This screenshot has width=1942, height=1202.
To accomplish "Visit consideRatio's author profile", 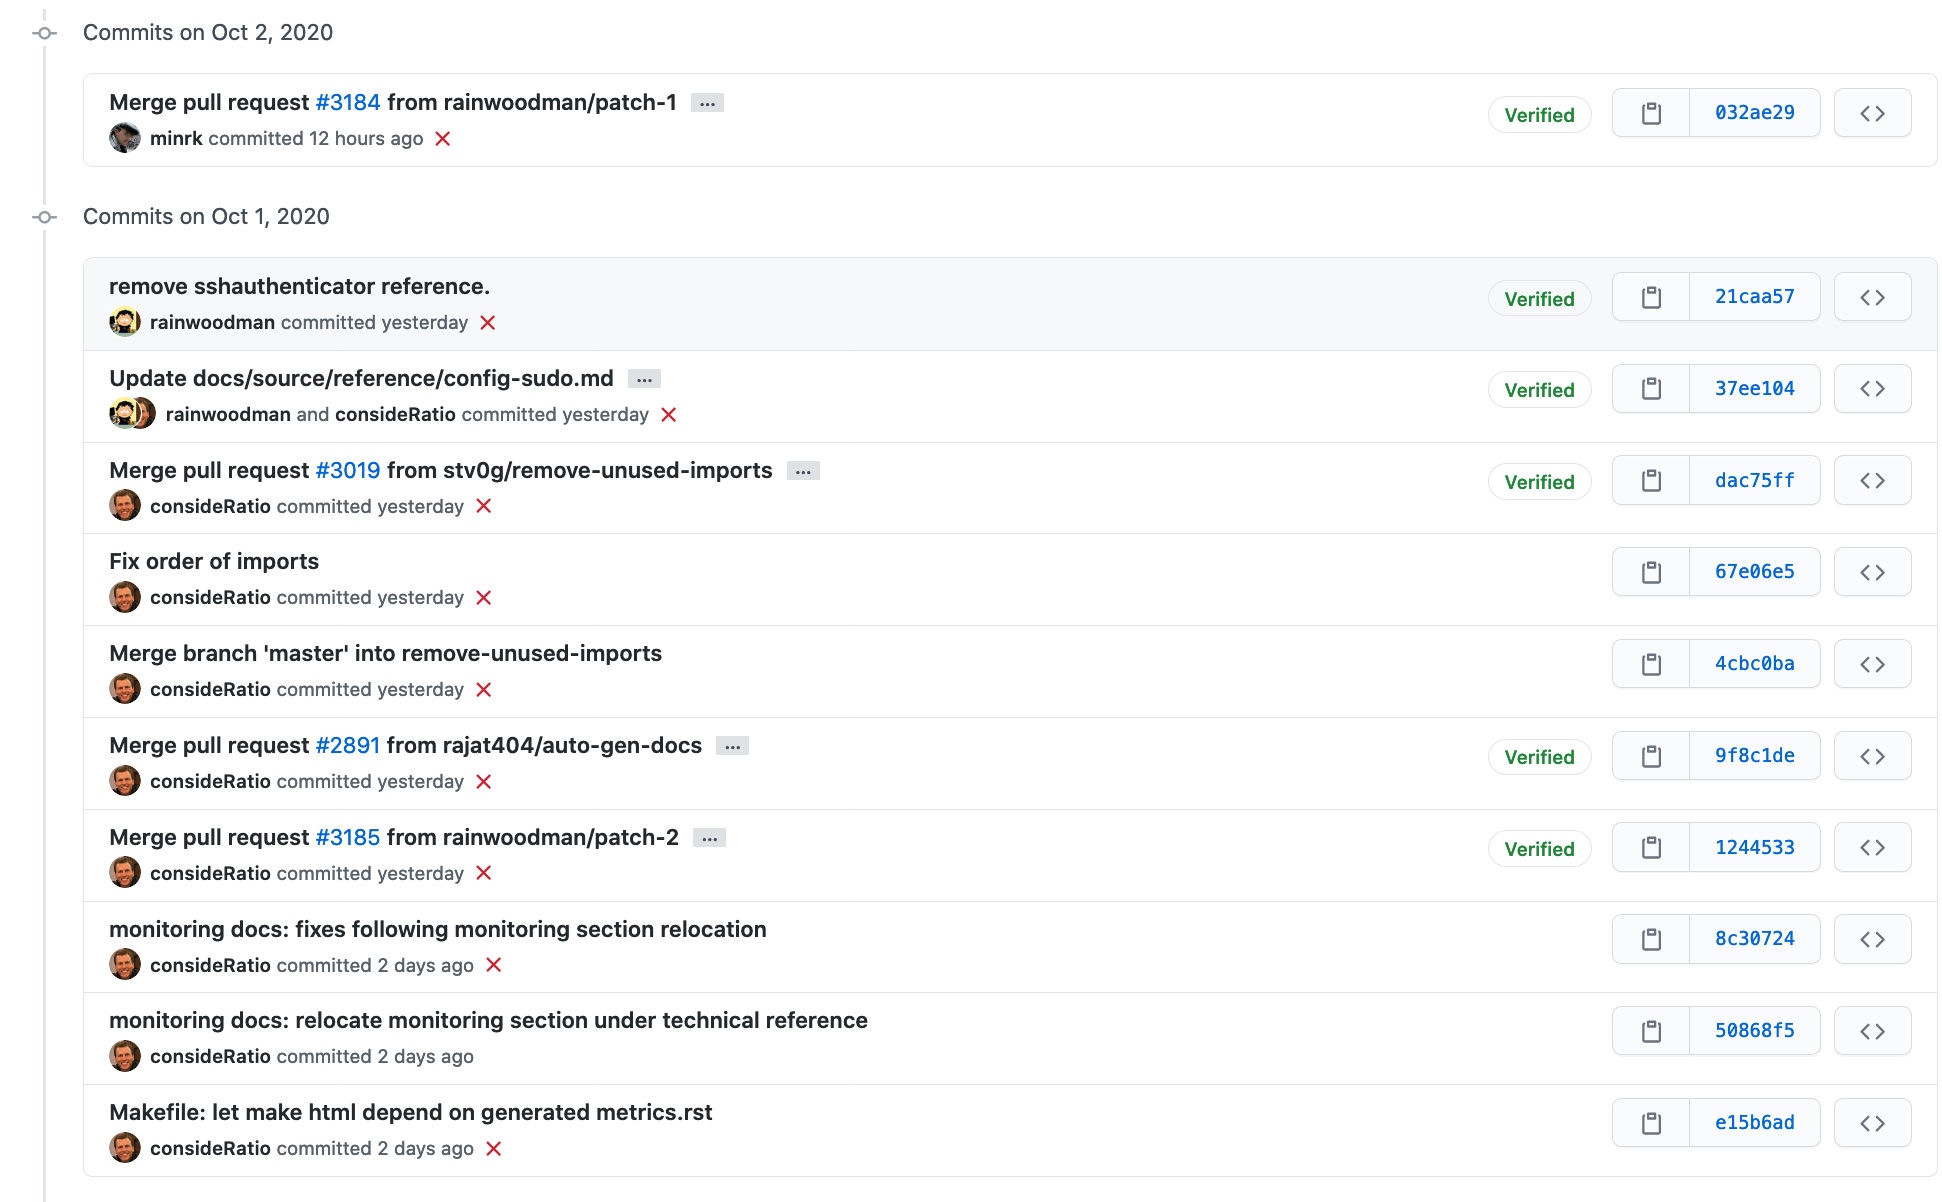I will [210, 506].
